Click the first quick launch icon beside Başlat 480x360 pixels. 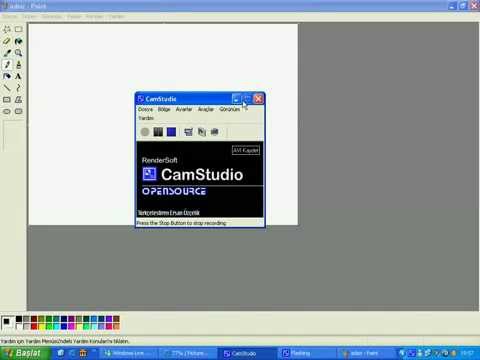(61, 353)
